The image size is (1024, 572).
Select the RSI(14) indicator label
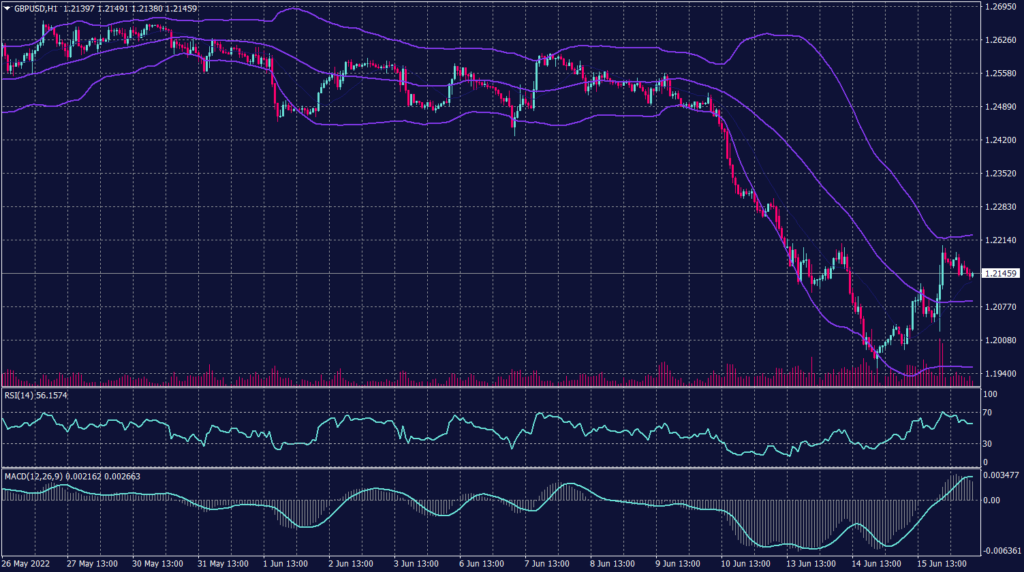(19, 396)
